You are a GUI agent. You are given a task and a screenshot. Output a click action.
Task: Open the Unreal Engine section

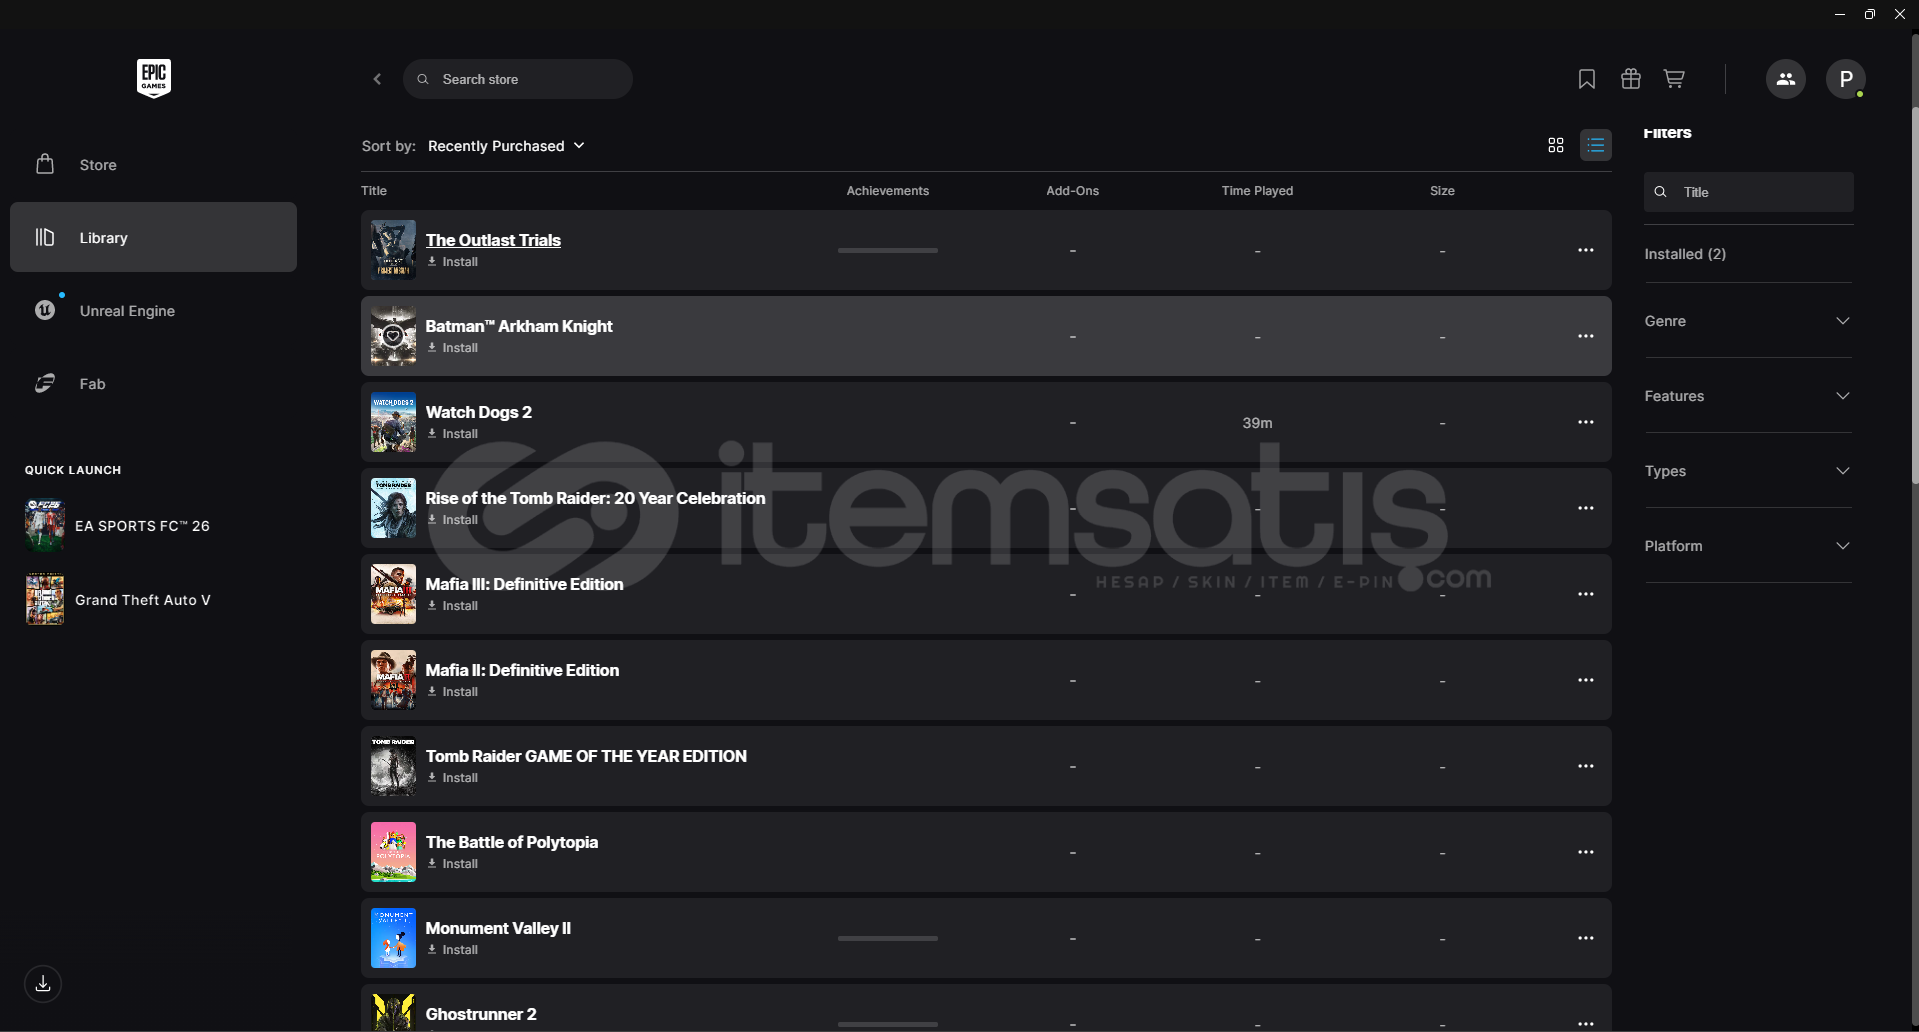tap(153, 311)
